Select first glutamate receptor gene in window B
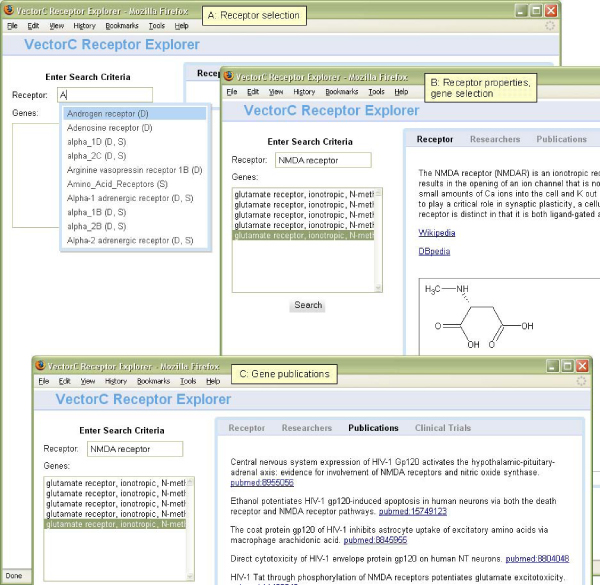 pyautogui.click(x=303, y=195)
